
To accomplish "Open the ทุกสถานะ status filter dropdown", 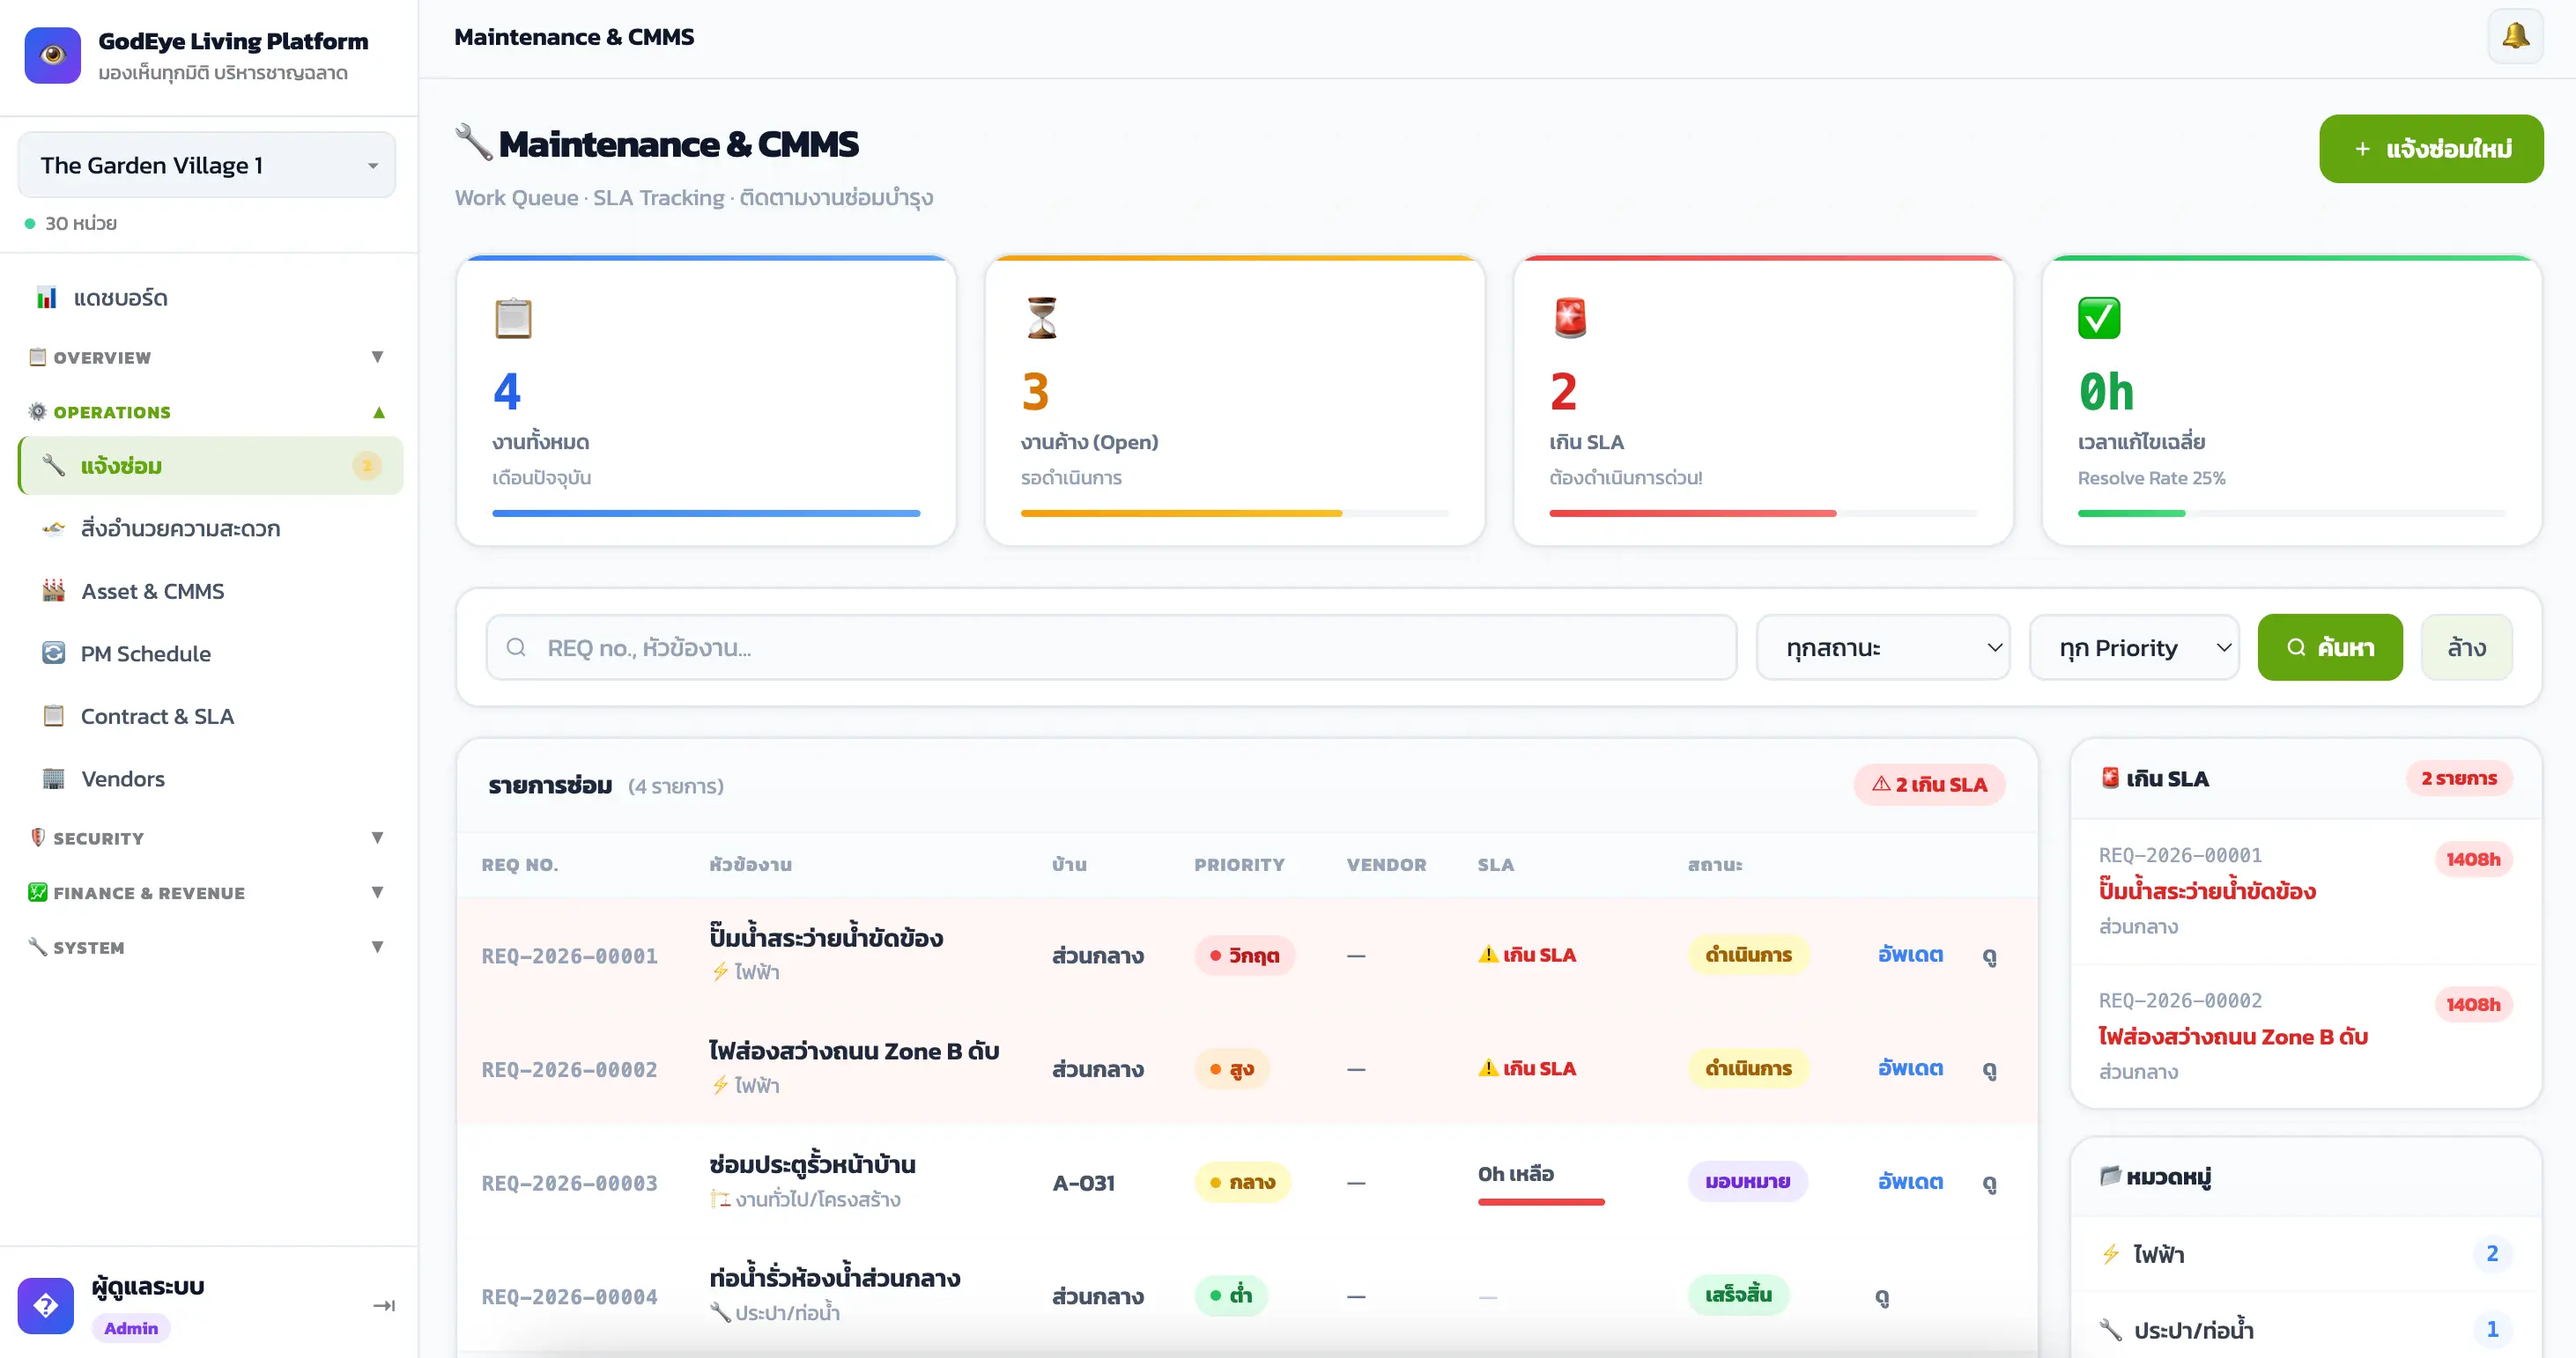I will coord(1882,647).
